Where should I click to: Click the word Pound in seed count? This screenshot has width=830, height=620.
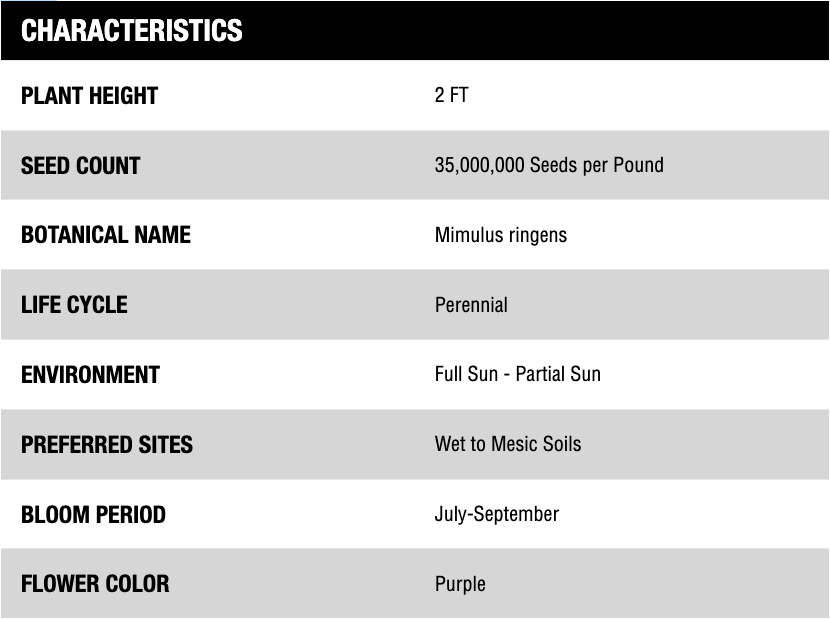pyautogui.click(x=637, y=165)
